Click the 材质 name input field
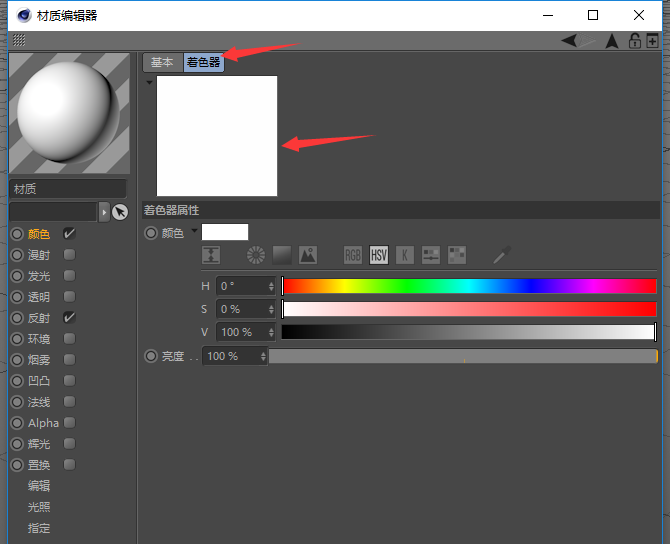This screenshot has width=670, height=544. point(68,189)
